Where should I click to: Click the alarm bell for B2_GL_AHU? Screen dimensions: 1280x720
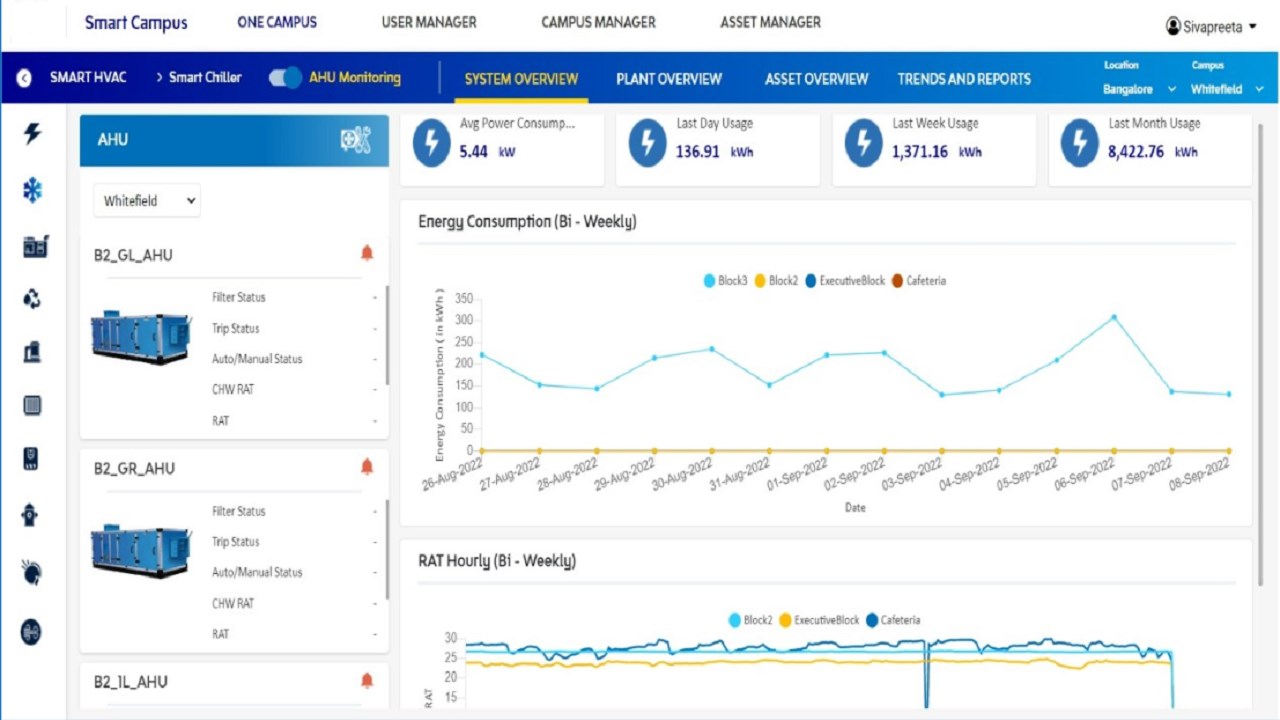(367, 253)
